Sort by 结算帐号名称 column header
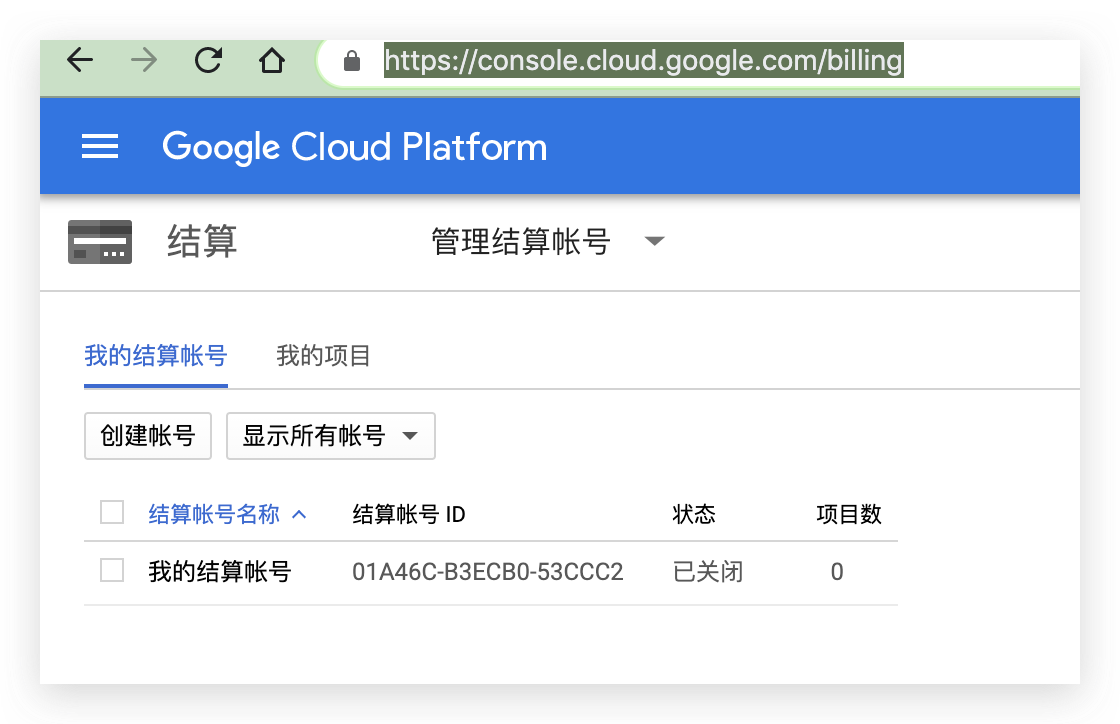 [x=214, y=514]
